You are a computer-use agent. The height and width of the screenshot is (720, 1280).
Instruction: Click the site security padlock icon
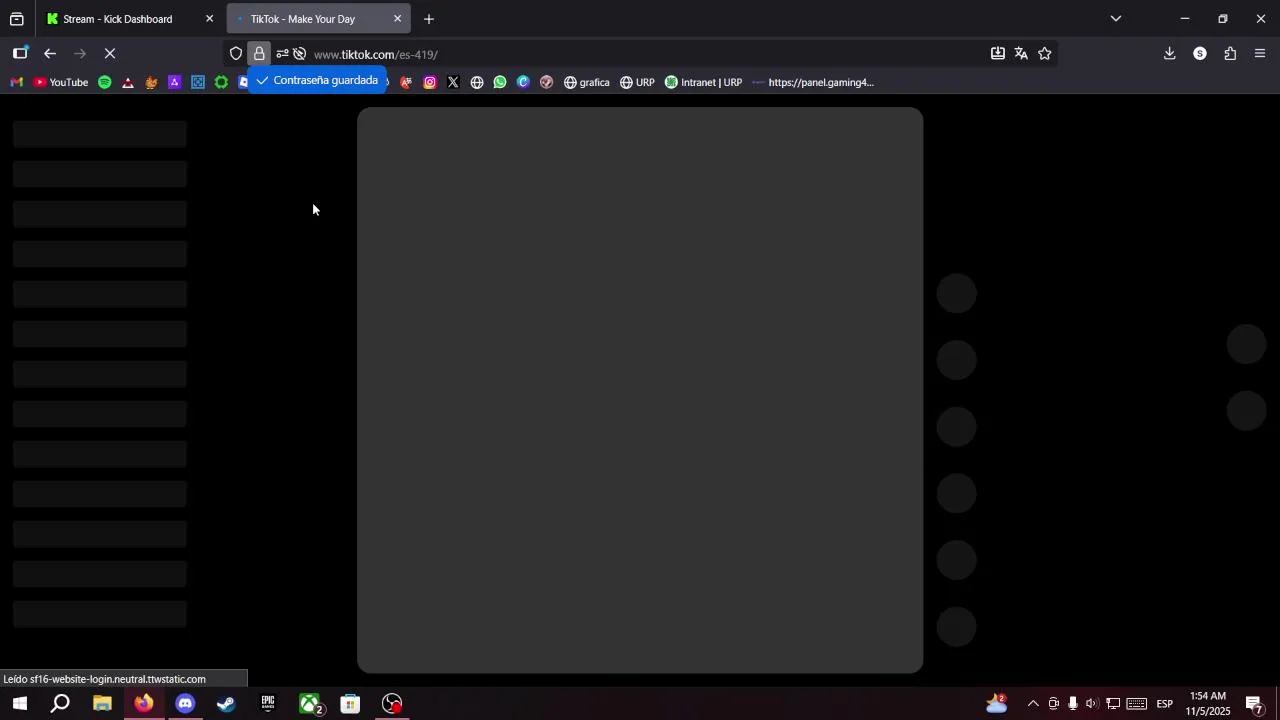[x=259, y=54]
